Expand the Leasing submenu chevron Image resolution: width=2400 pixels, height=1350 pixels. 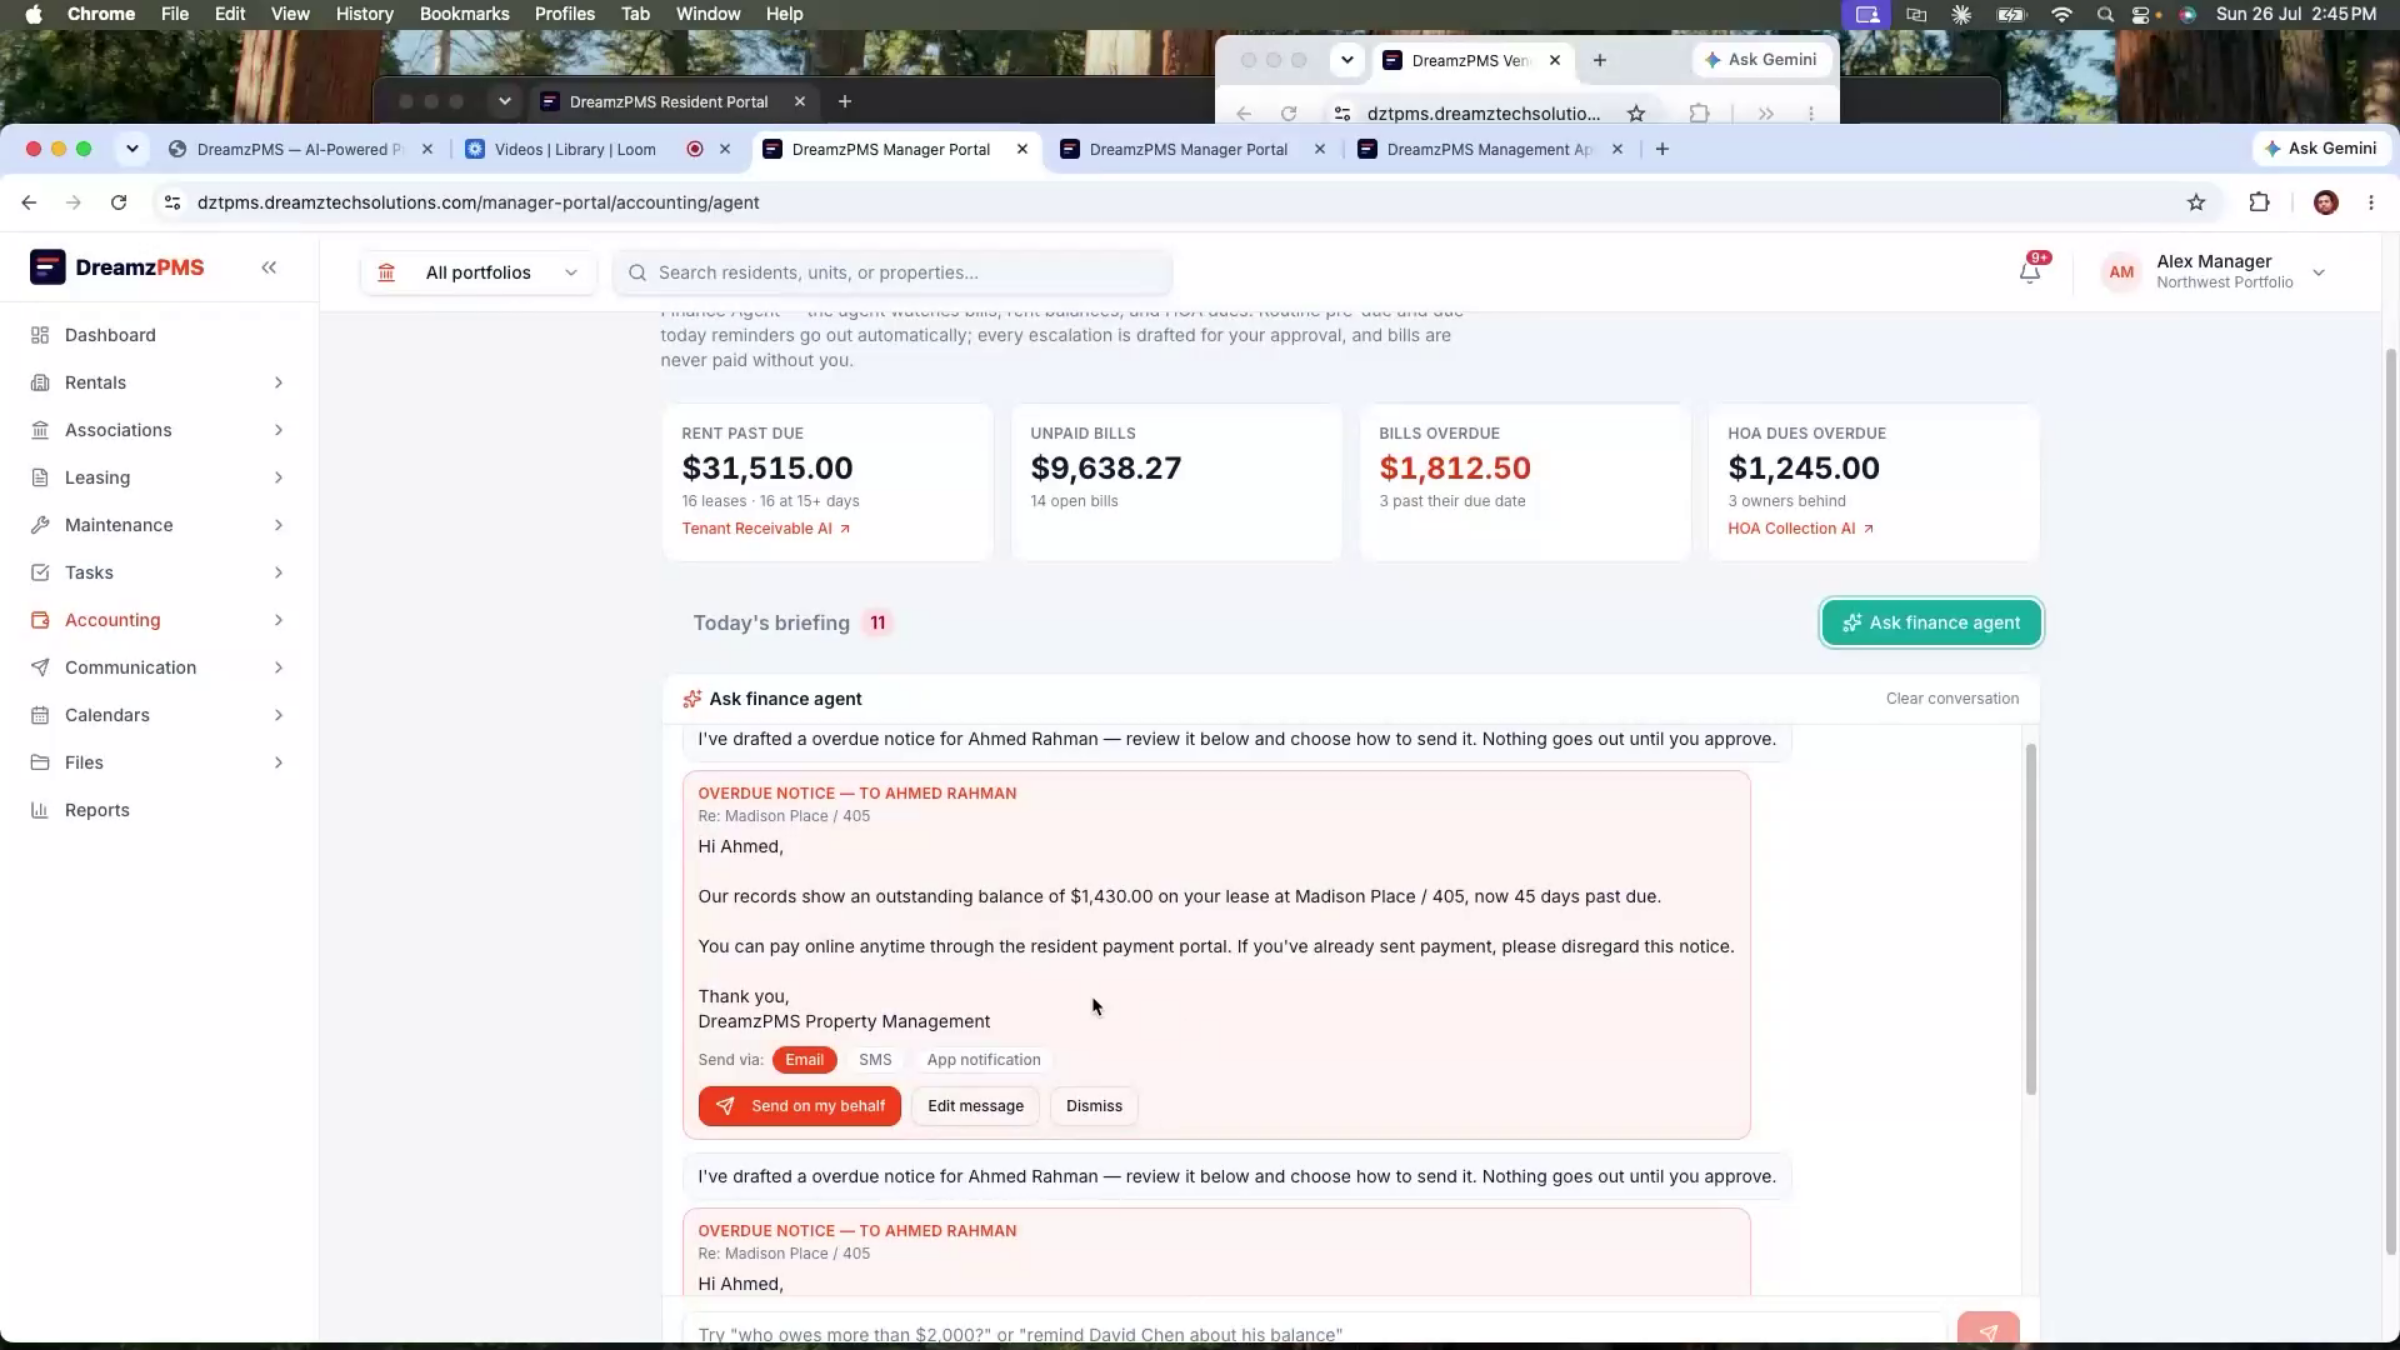click(x=278, y=477)
